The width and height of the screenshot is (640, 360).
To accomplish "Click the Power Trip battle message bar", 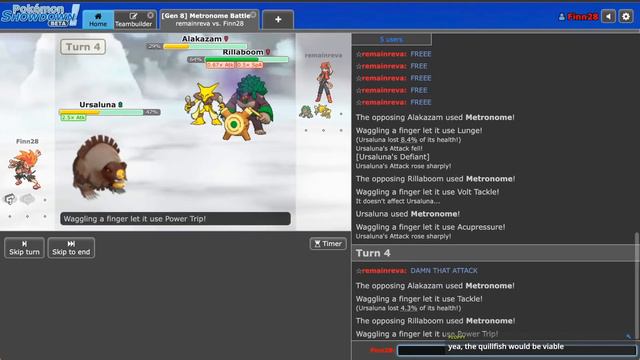I will click(176, 219).
